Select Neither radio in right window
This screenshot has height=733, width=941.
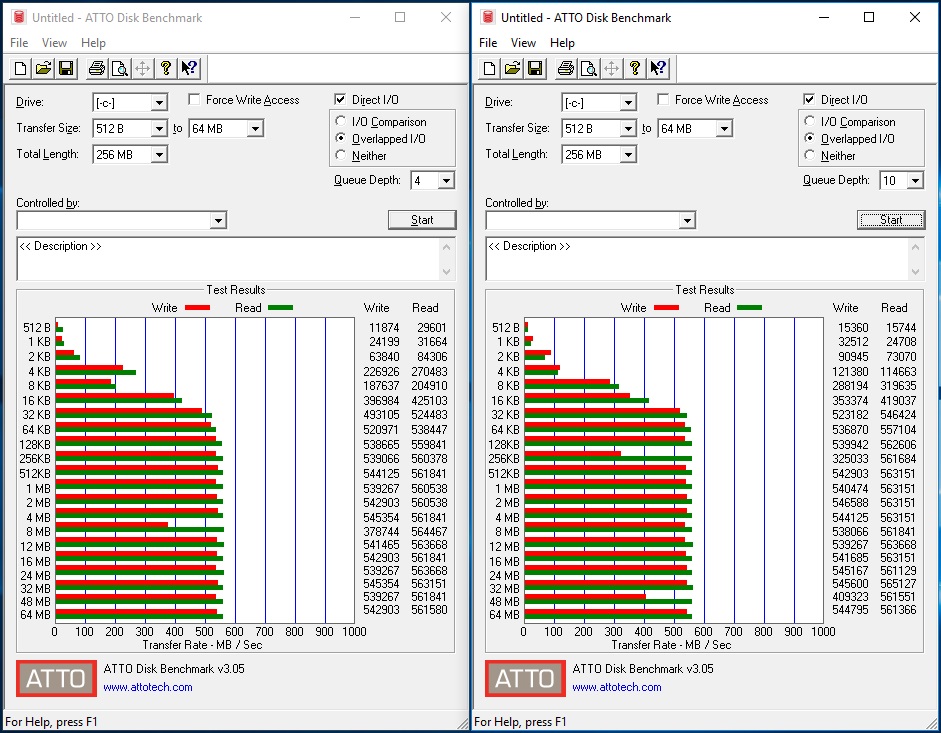pos(809,155)
